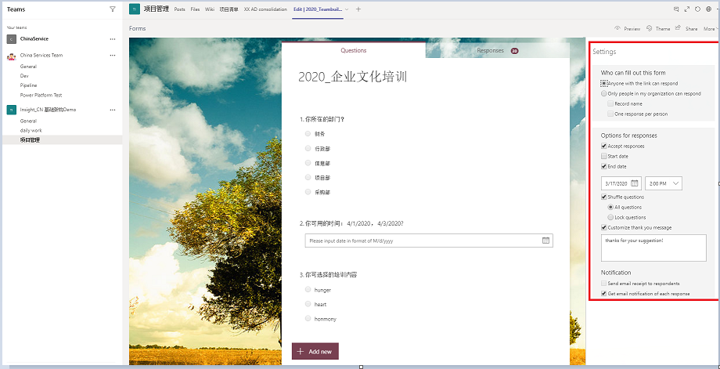
Task: Toggle the End date checkbox
Action: [x=603, y=167]
